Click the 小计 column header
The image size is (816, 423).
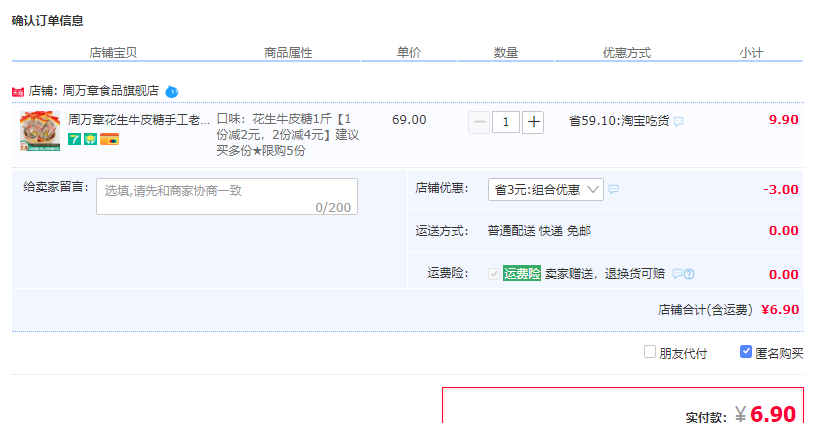751,53
